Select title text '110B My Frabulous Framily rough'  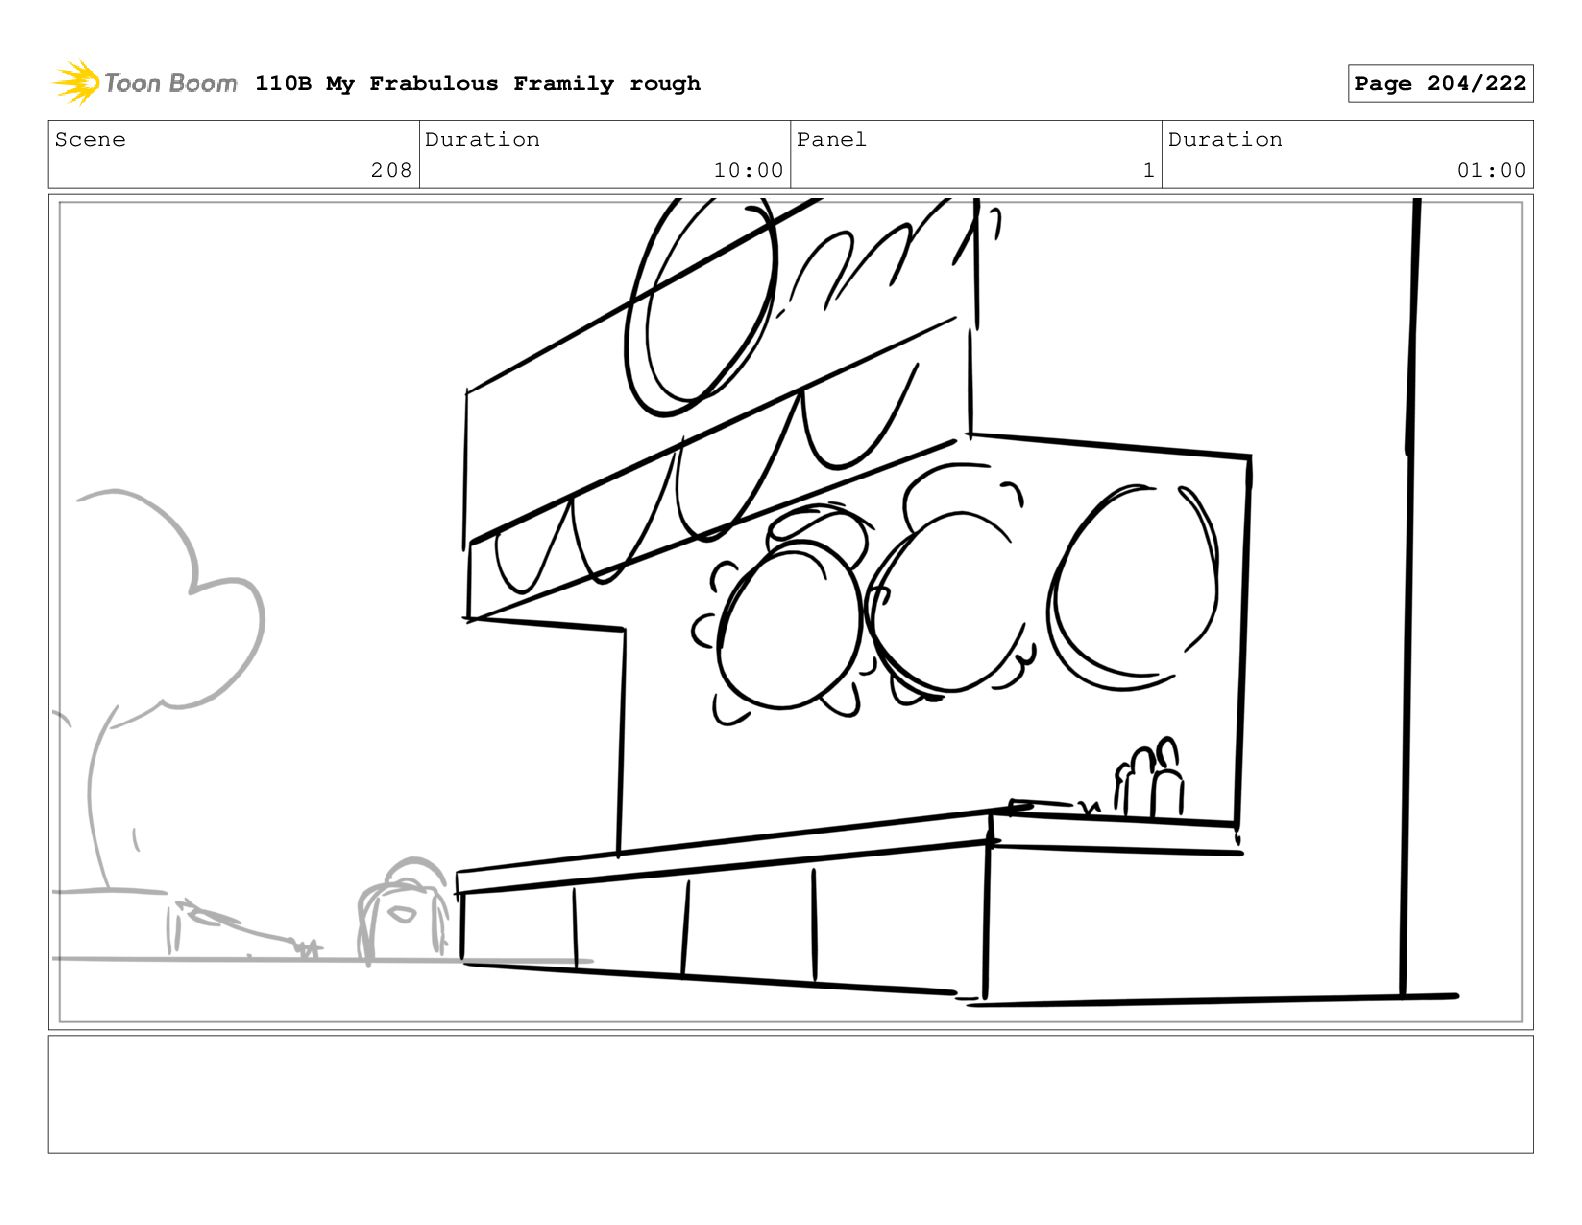tap(478, 83)
